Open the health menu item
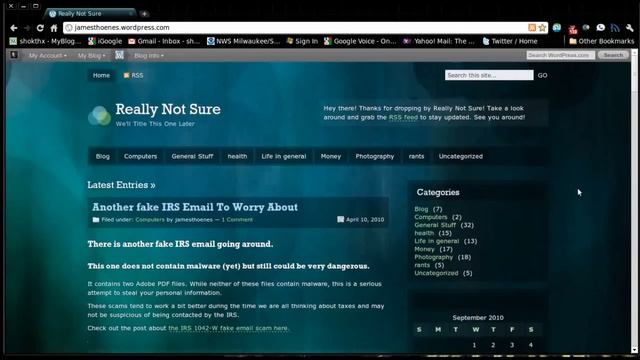The image size is (640, 360). tap(237, 156)
